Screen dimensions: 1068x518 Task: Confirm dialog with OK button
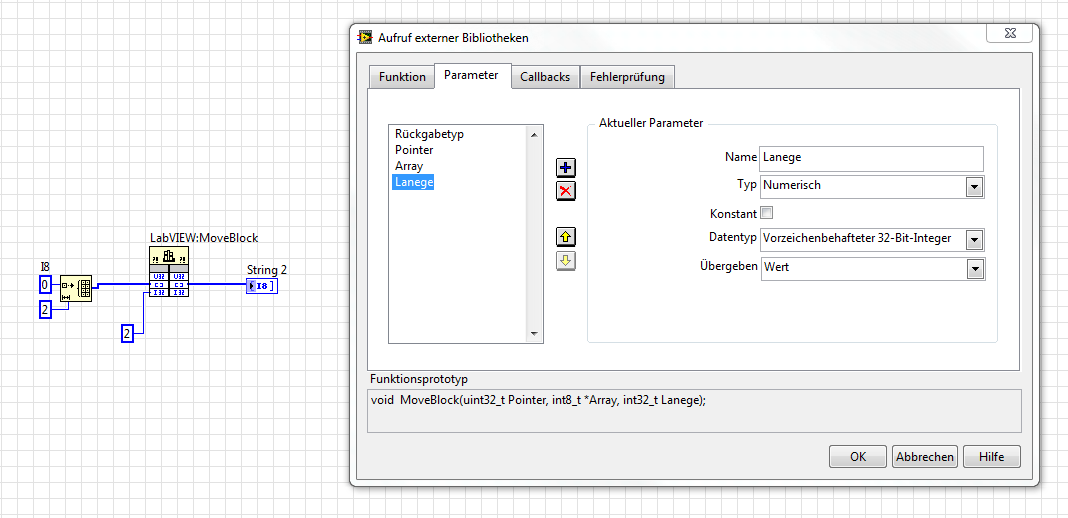coord(858,457)
